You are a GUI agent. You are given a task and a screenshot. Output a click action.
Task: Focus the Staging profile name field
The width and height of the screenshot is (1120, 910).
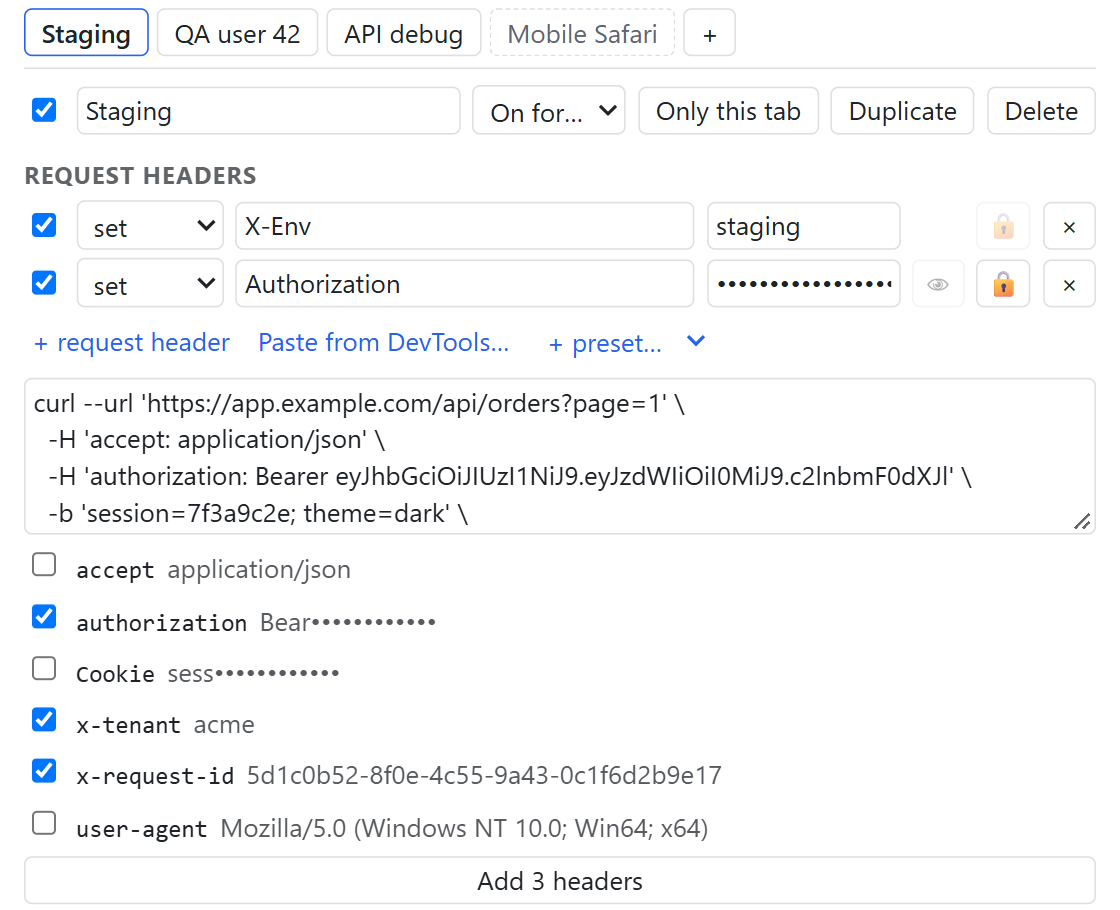[269, 111]
